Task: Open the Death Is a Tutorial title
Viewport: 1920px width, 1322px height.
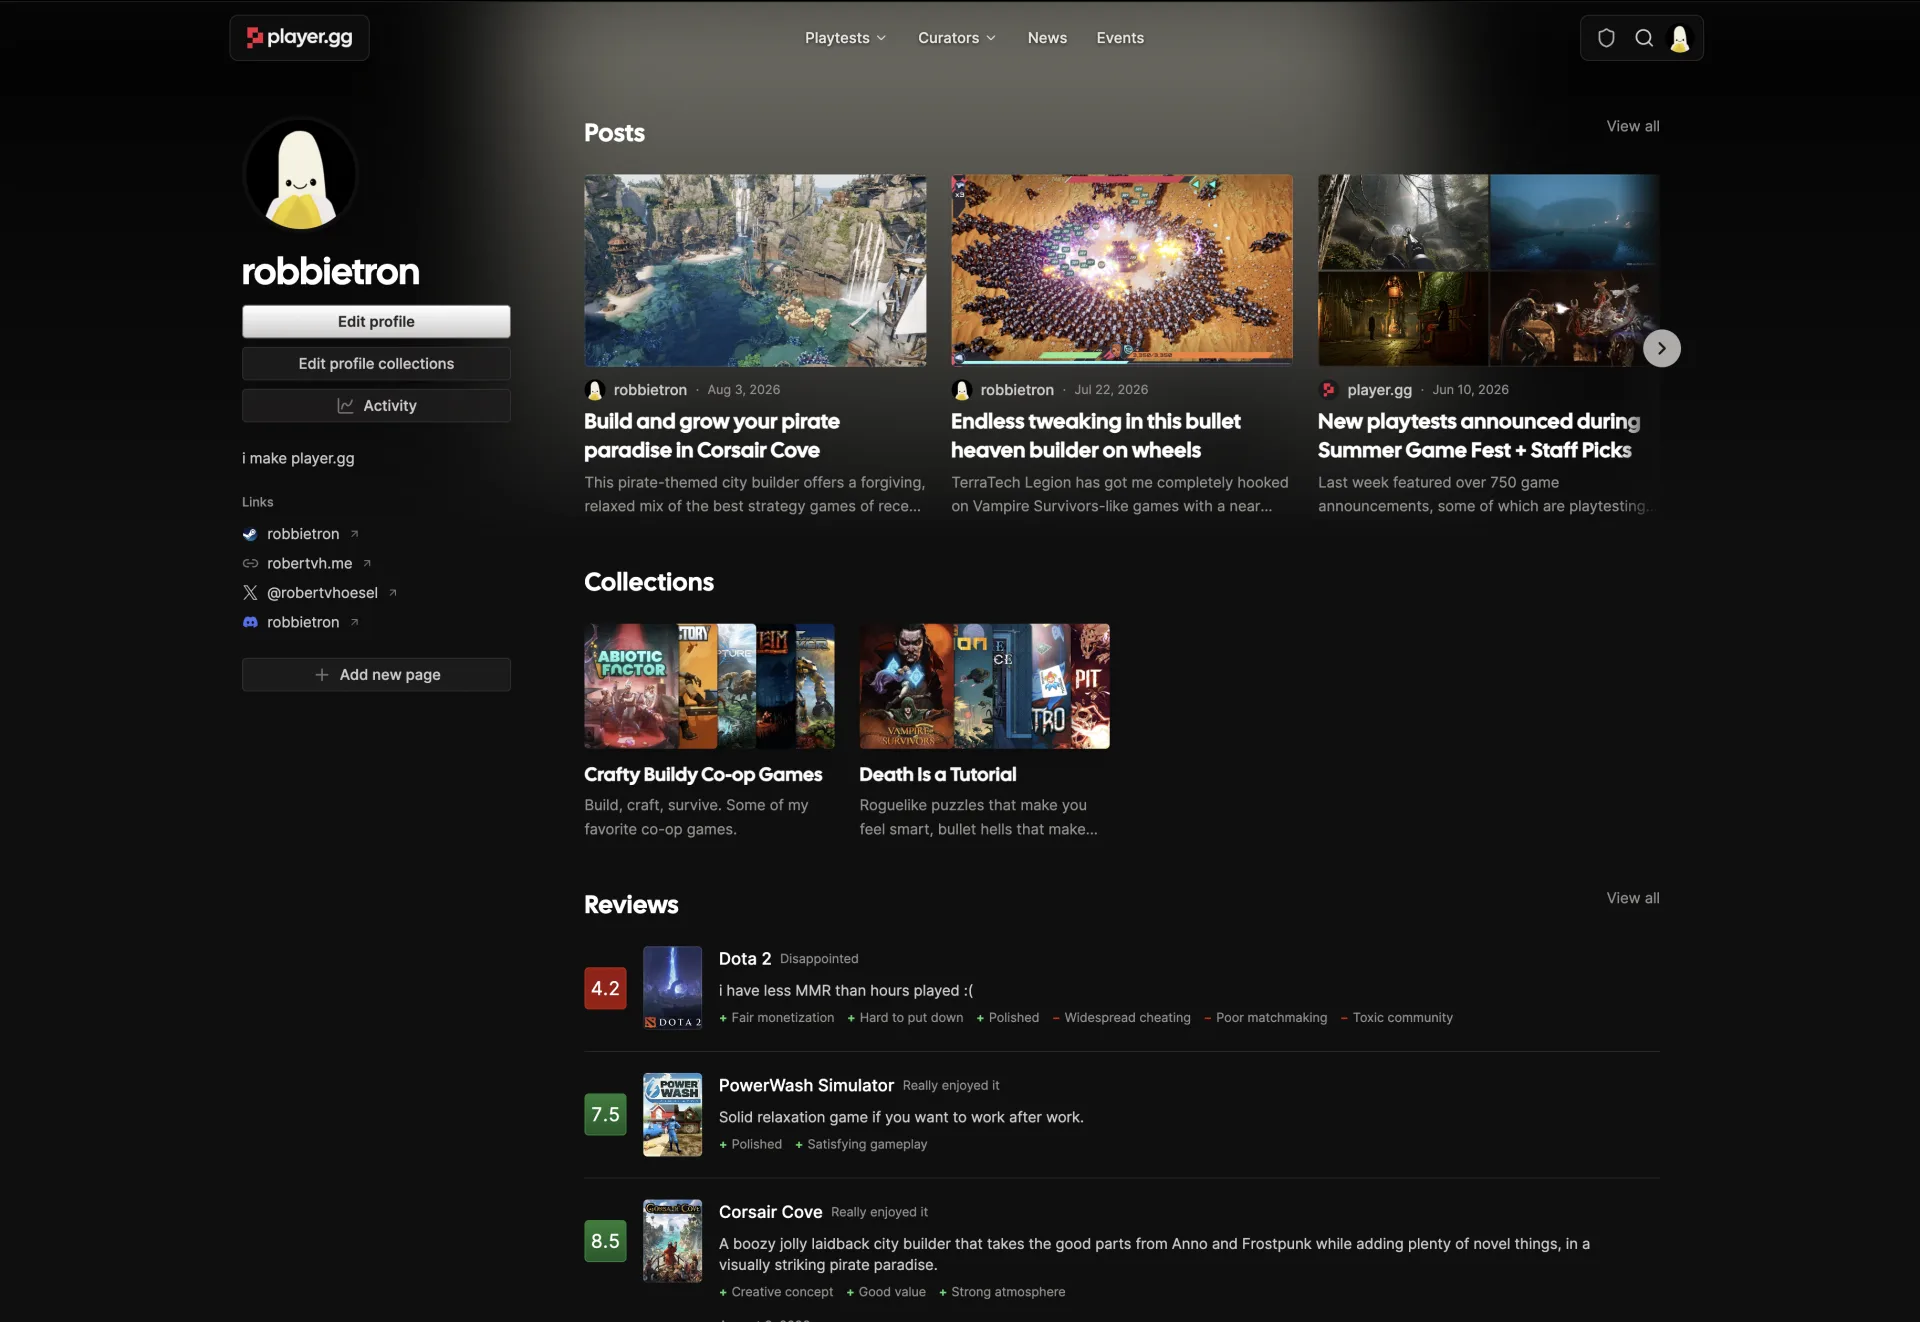Action: [x=937, y=775]
